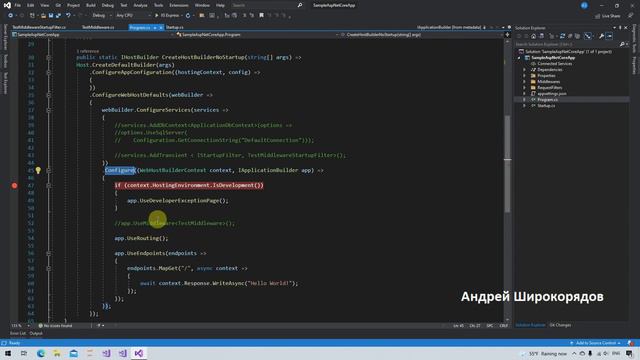
Task: Click the browser refresh toolbar icon
Action: (188, 16)
